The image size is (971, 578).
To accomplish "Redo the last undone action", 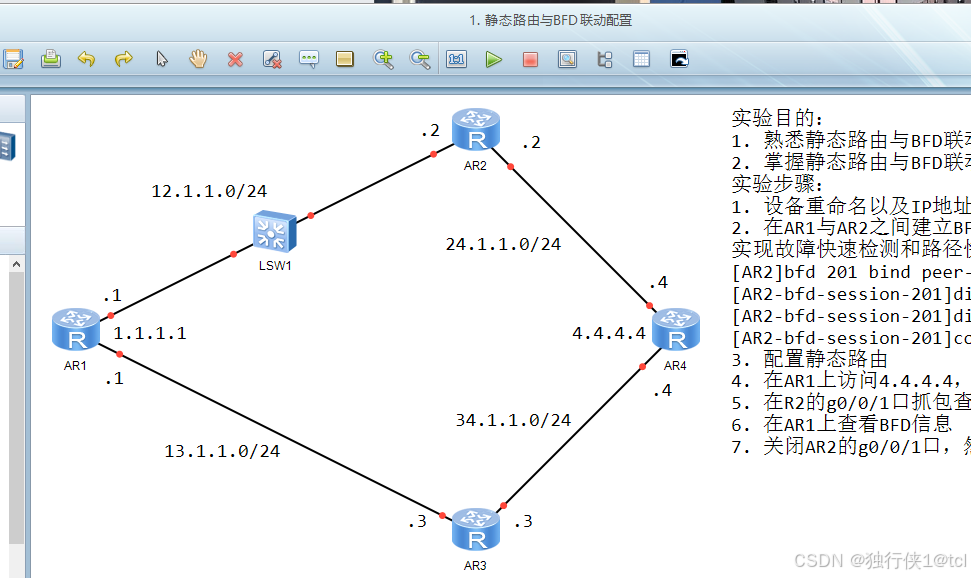I will (123, 59).
